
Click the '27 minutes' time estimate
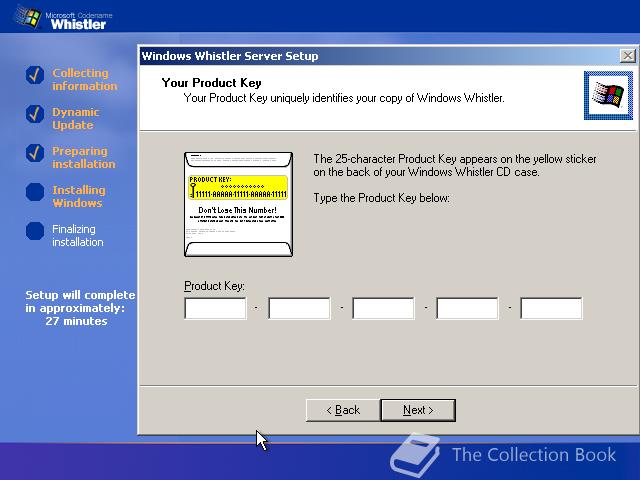76,321
